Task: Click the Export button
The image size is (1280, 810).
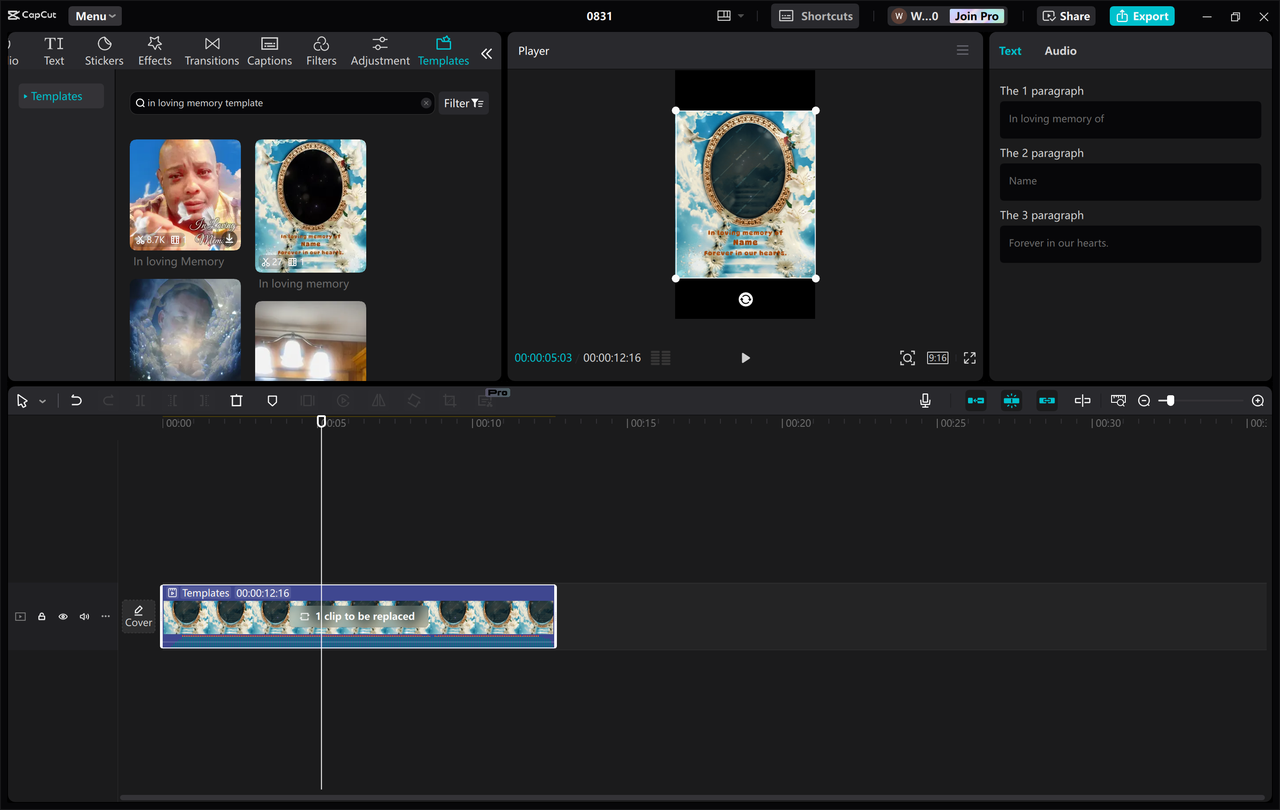Action: pos(1141,15)
